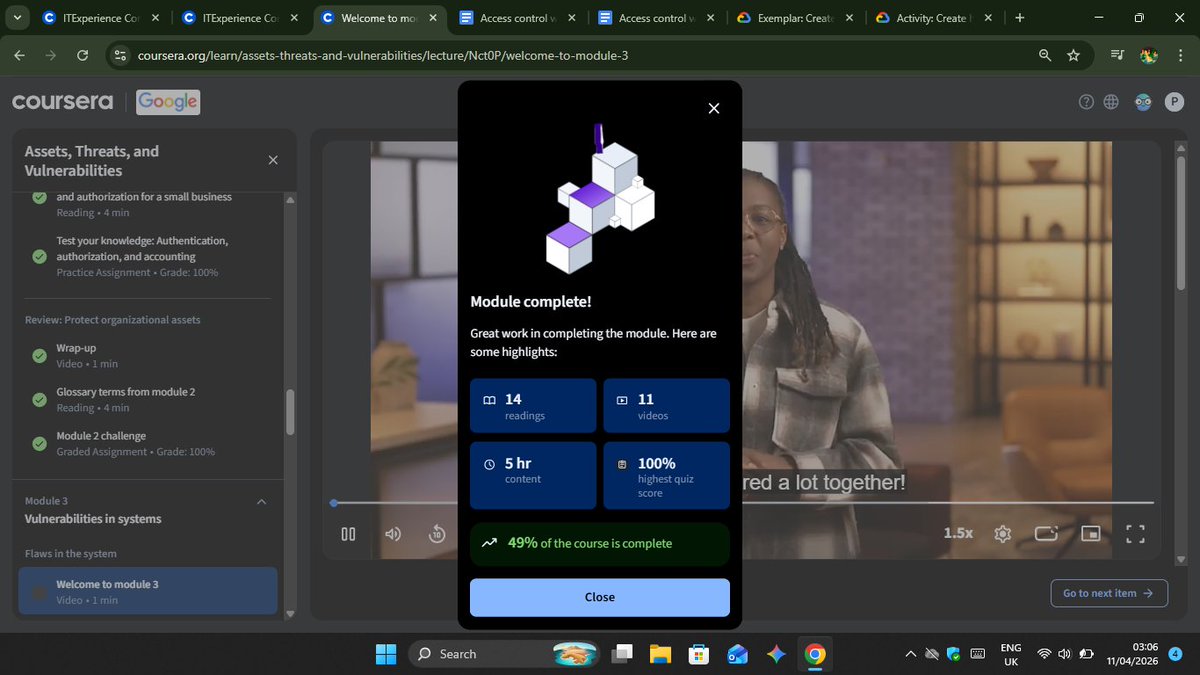Open Module 2 challenge graded assignment

(148, 443)
